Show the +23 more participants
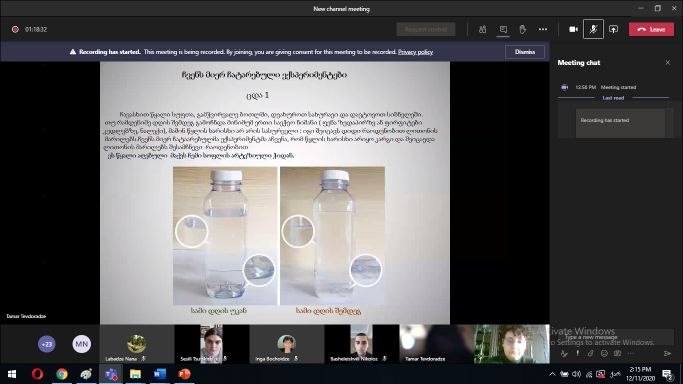Image resolution: width=683 pixels, height=384 pixels. [47, 344]
